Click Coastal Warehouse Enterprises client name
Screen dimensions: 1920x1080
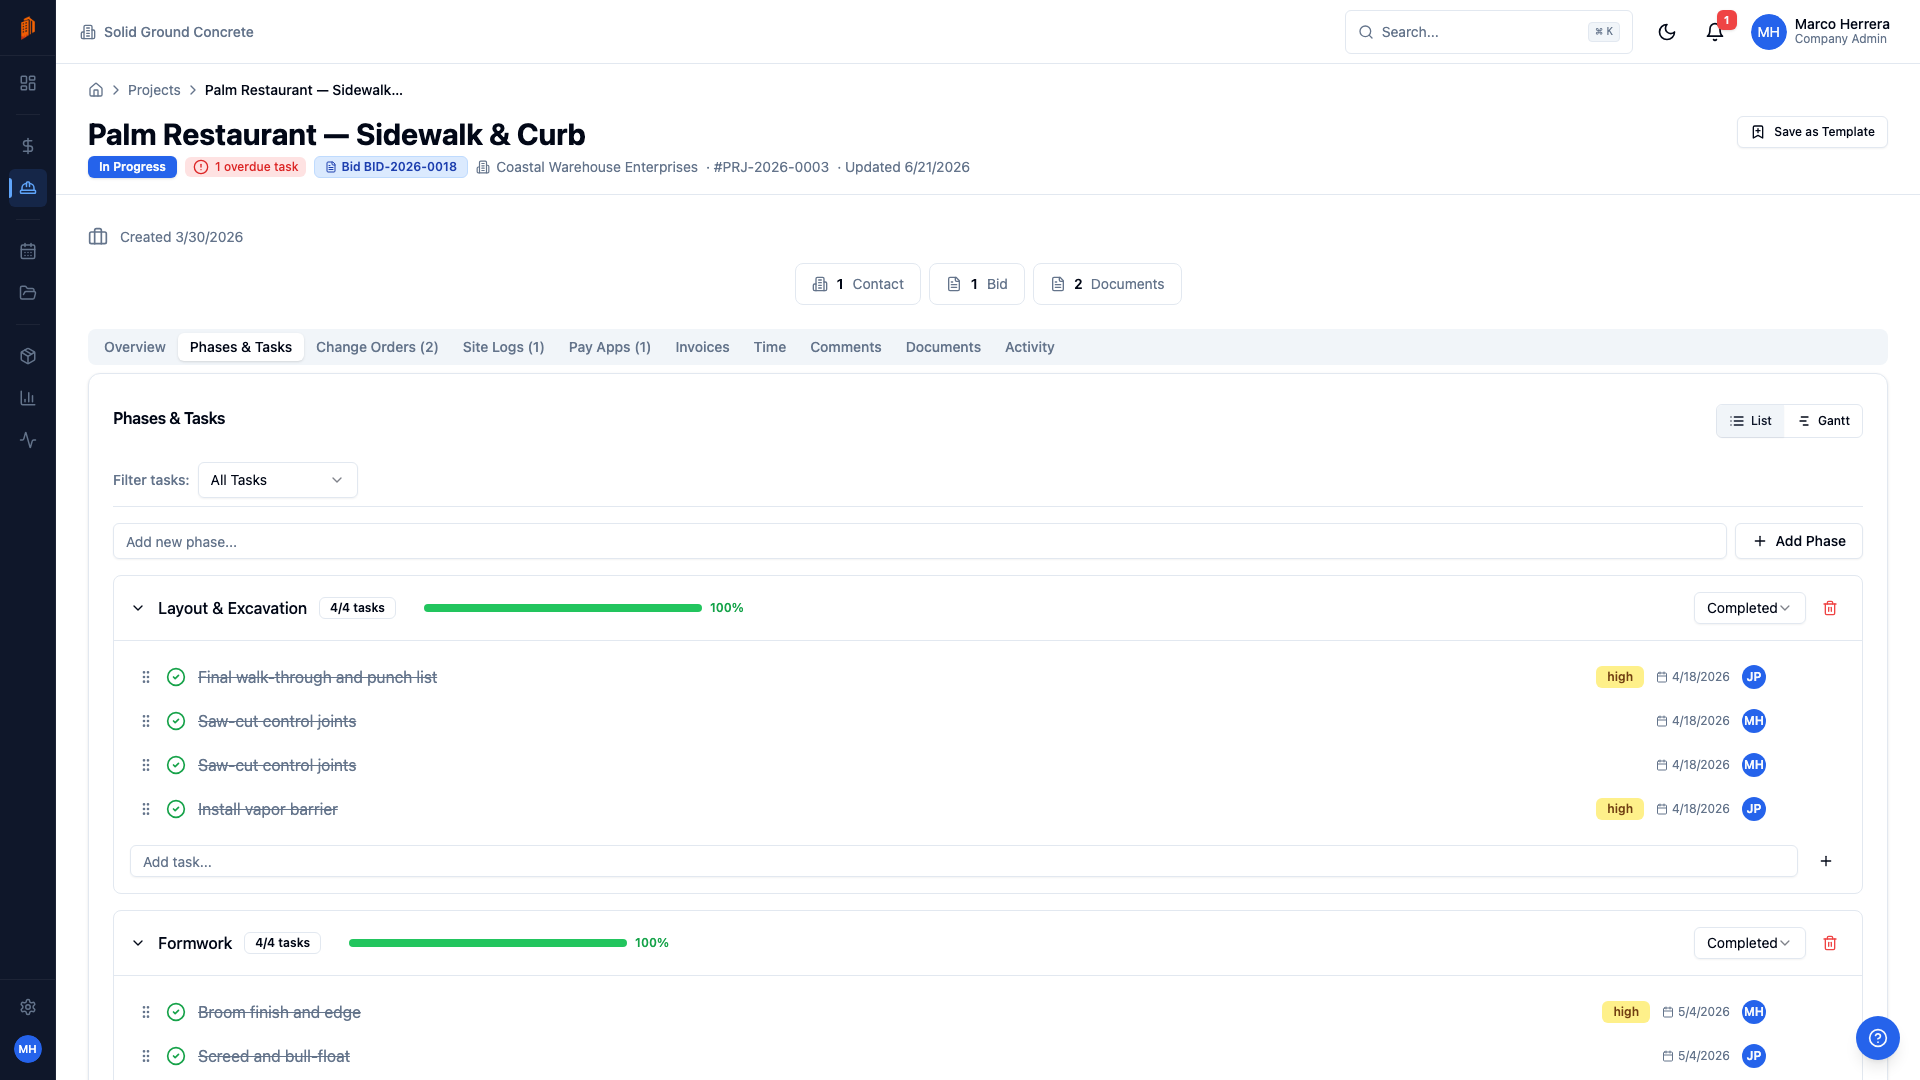pos(597,167)
